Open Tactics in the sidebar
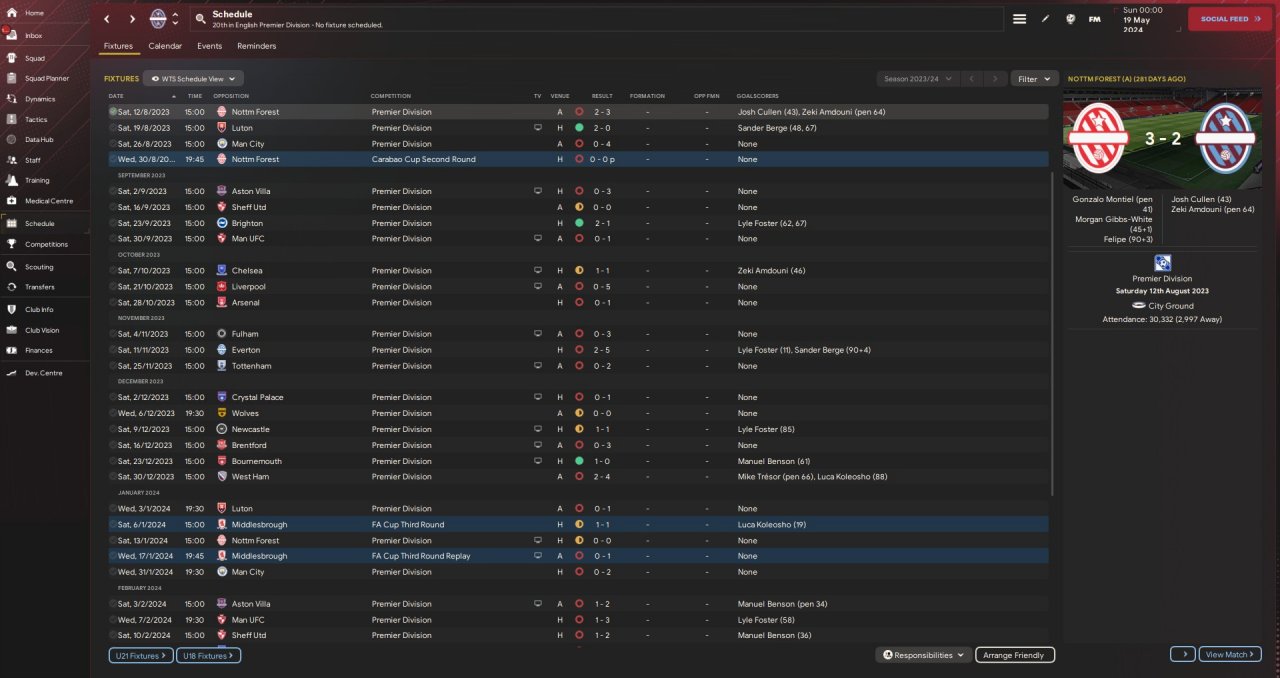Screen dimensions: 1280x678 (x=36, y=119)
